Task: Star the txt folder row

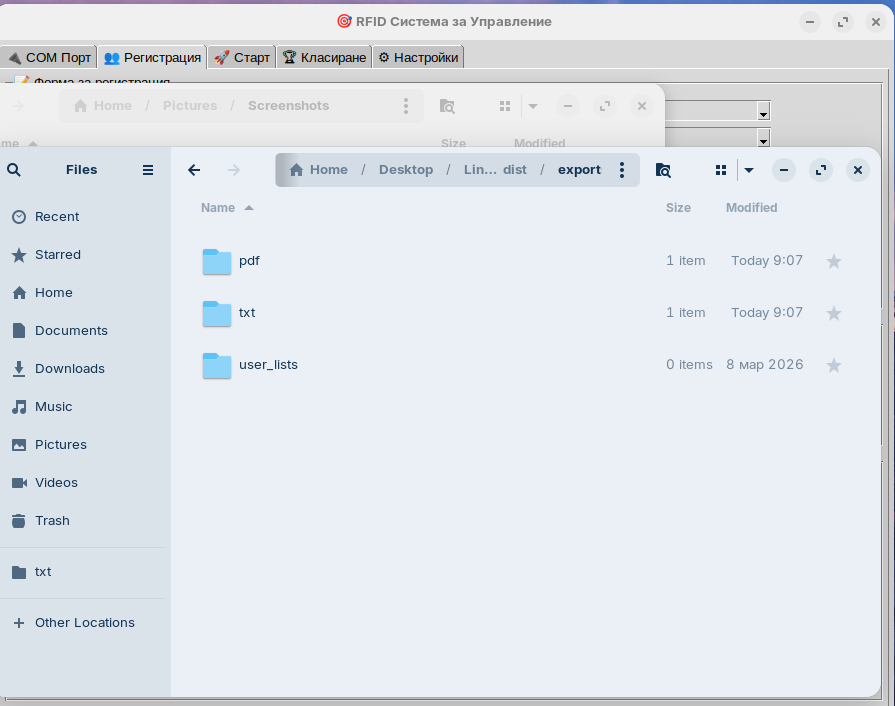Action: [834, 313]
